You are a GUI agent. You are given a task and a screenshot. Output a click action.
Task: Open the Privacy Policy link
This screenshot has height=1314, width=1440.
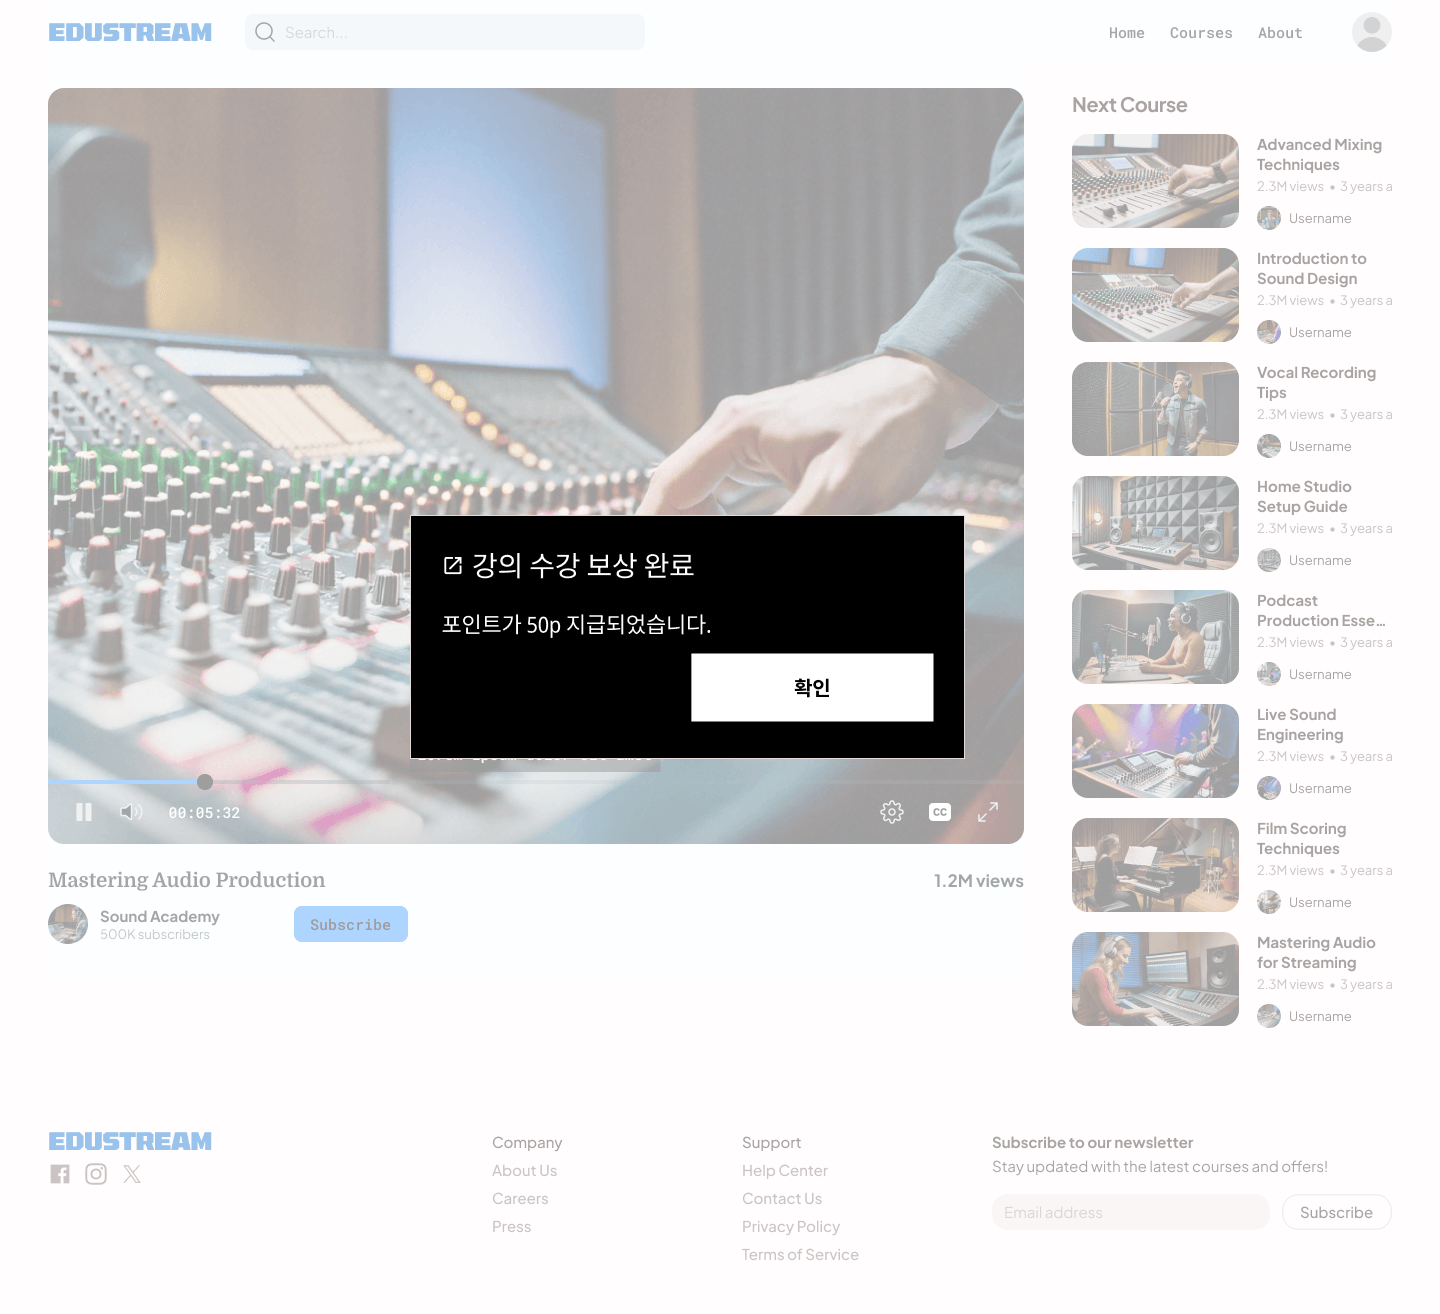[x=790, y=1226]
